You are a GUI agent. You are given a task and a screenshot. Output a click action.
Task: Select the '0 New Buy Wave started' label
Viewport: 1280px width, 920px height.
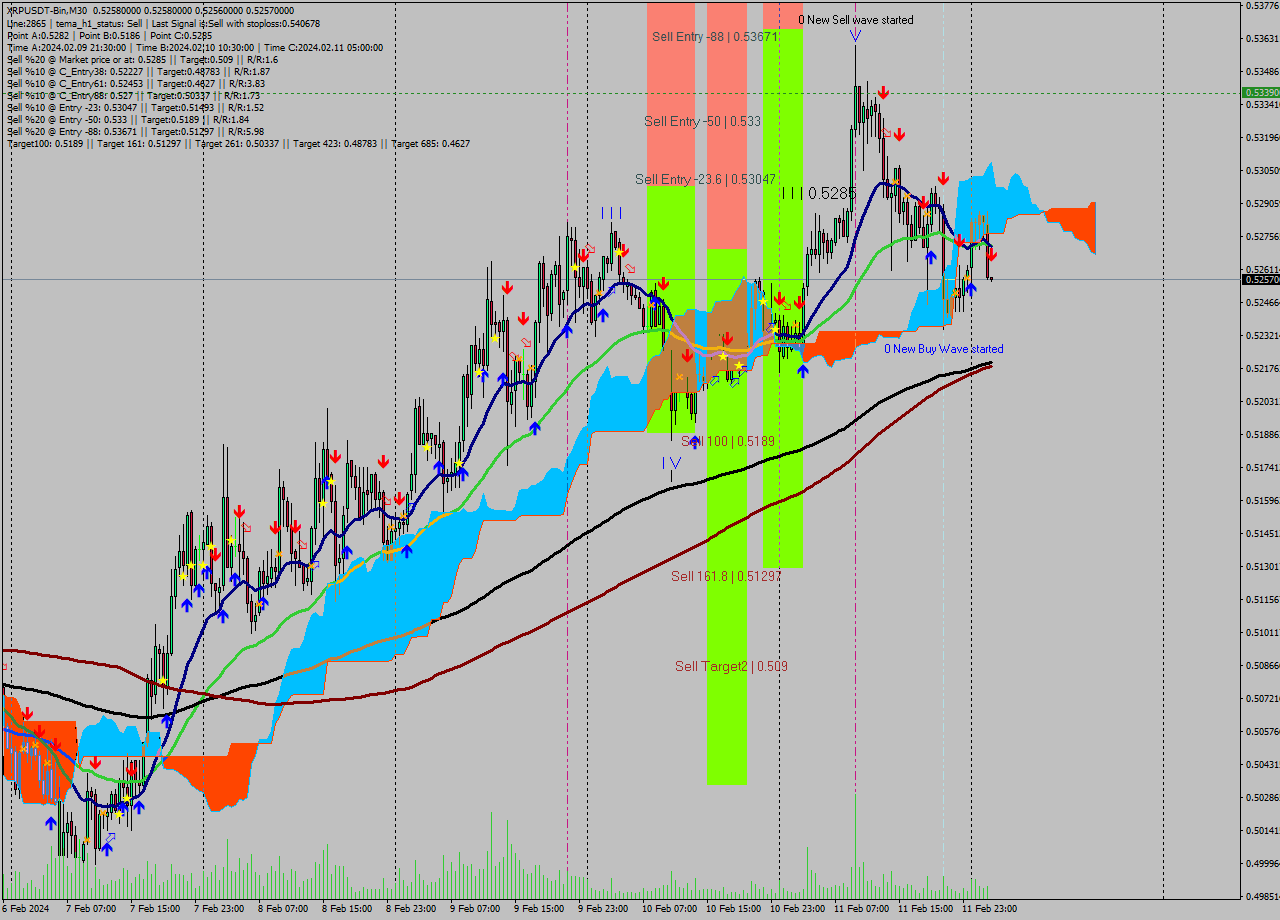(943, 349)
